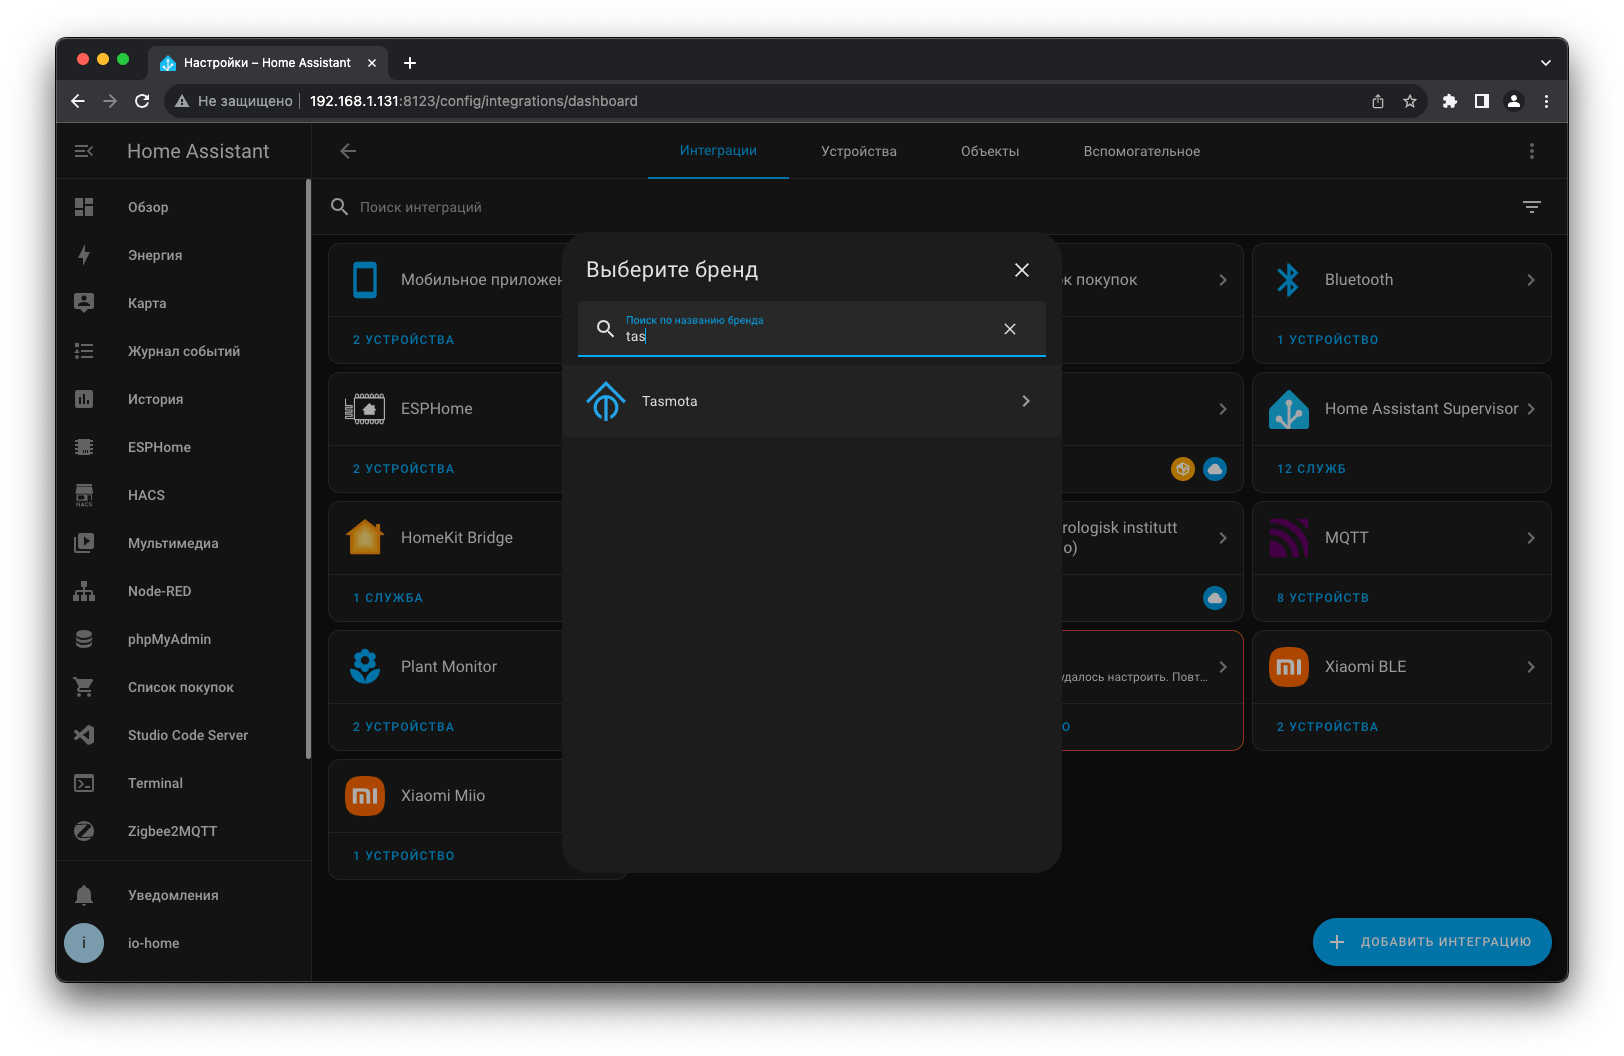Open Studio Code Server from the sidebar
This screenshot has width=1624, height=1056.
pos(187,735)
